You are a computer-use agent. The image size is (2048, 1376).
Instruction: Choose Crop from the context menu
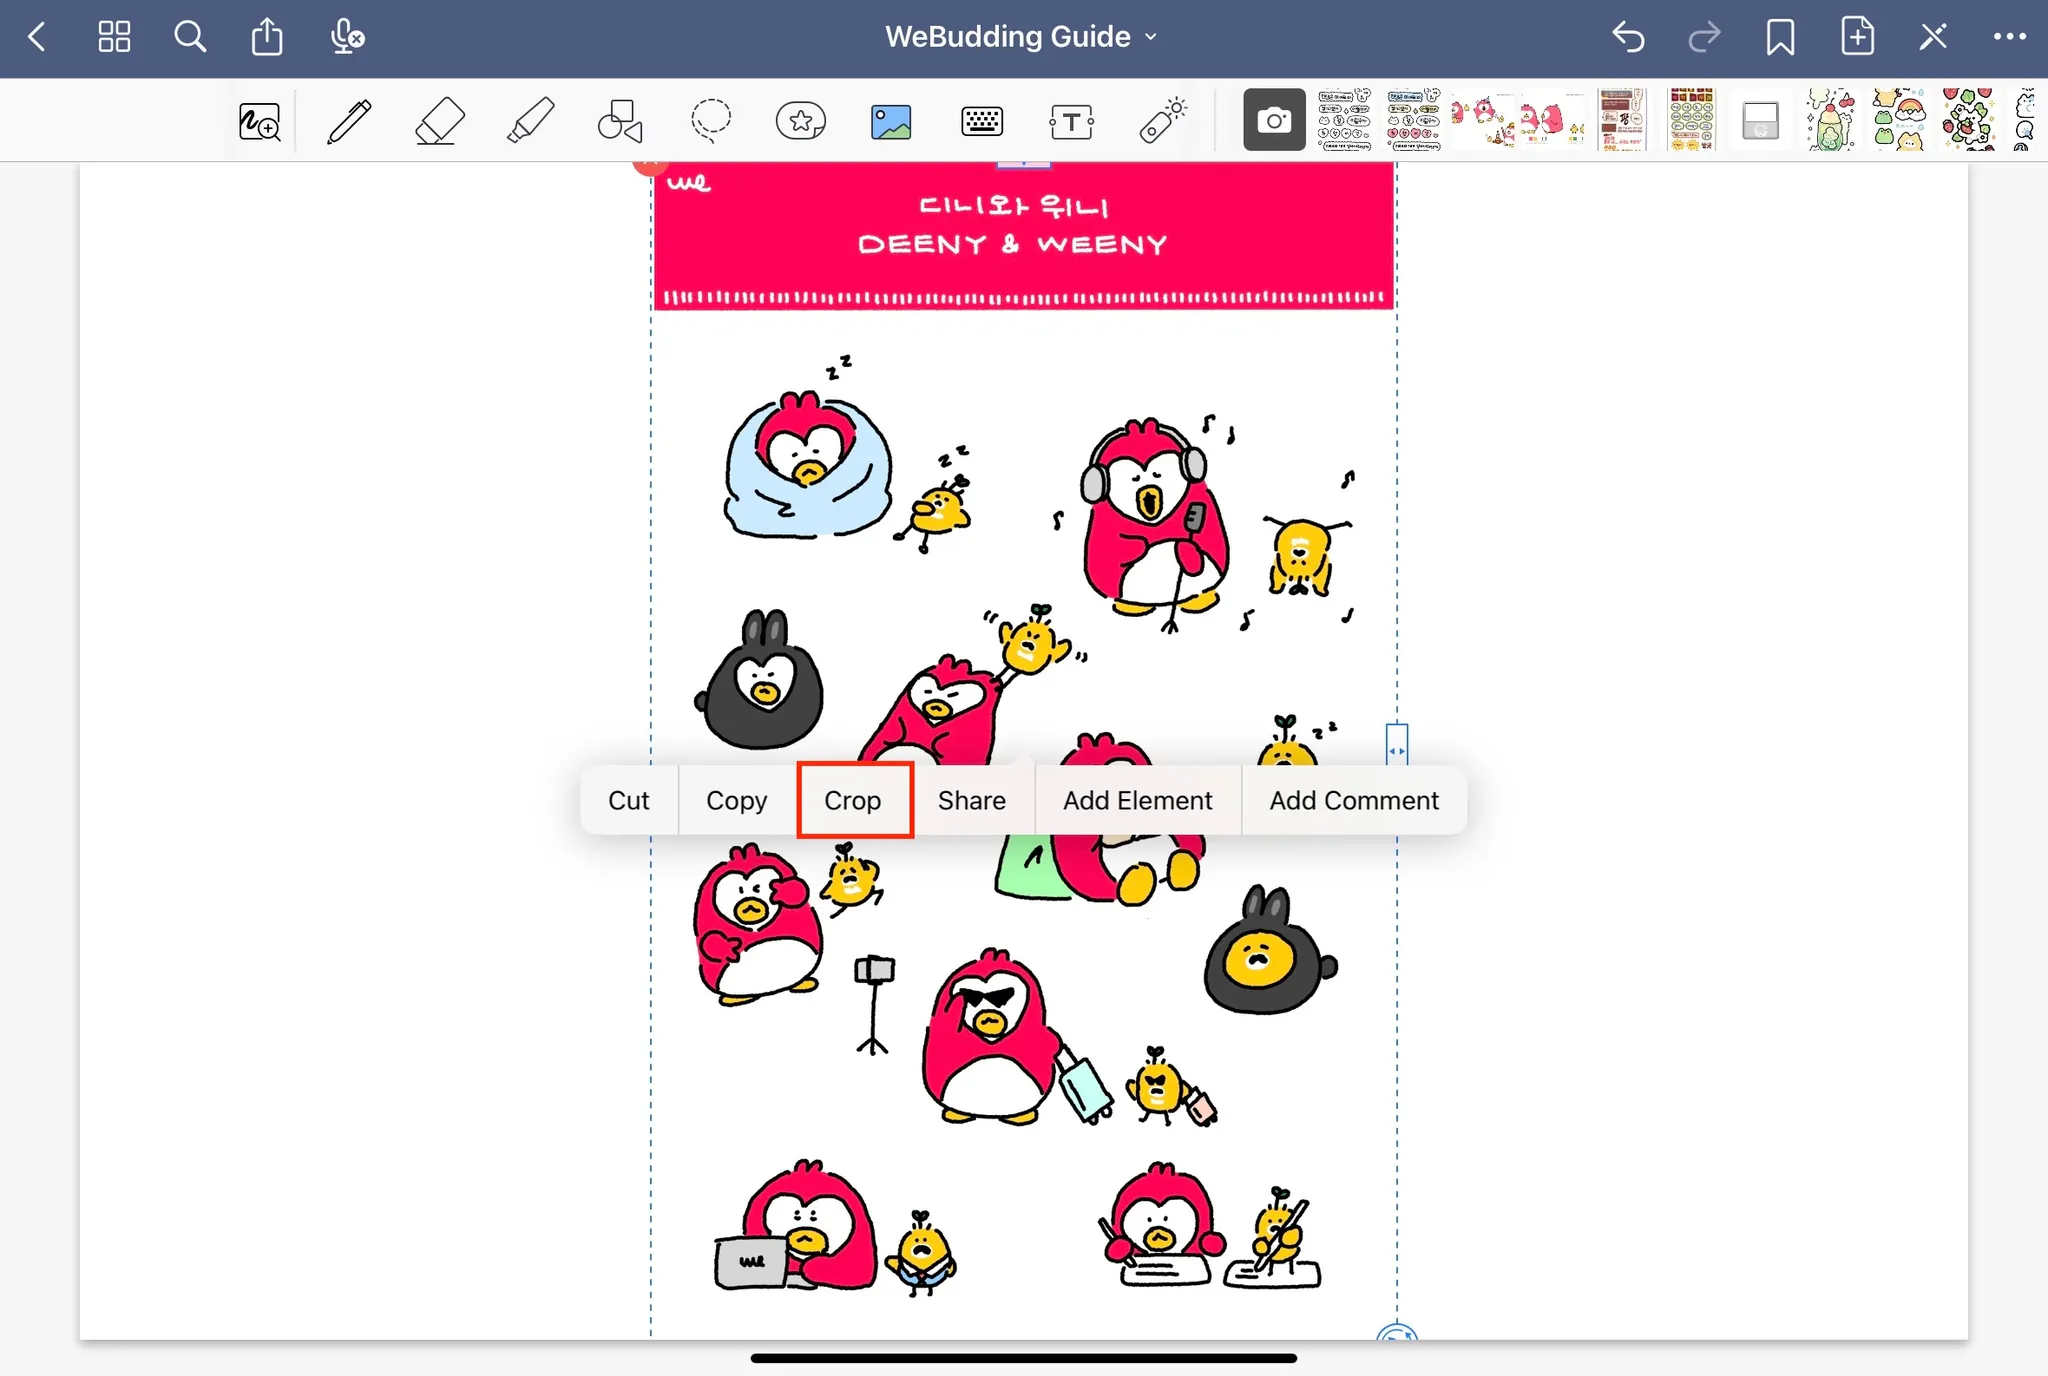click(x=853, y=800)
